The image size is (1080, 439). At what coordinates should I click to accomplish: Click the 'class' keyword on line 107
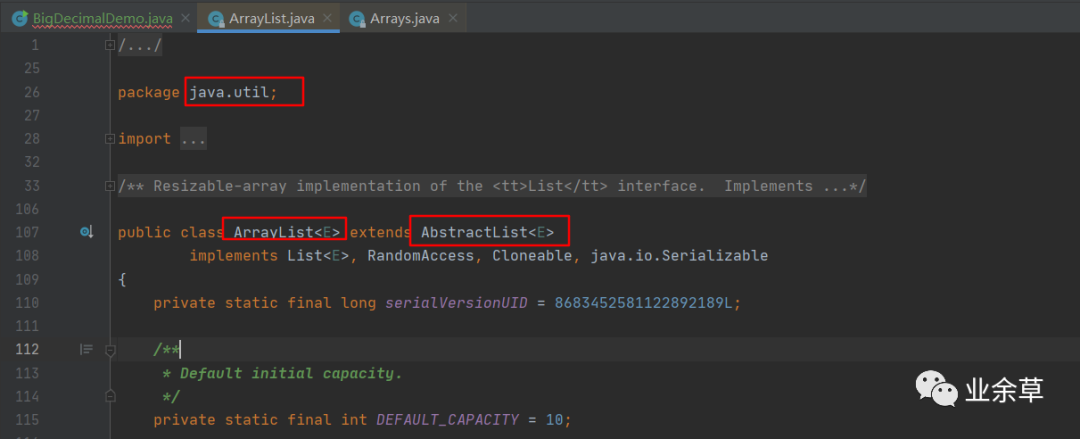click(x=202, y=232)
